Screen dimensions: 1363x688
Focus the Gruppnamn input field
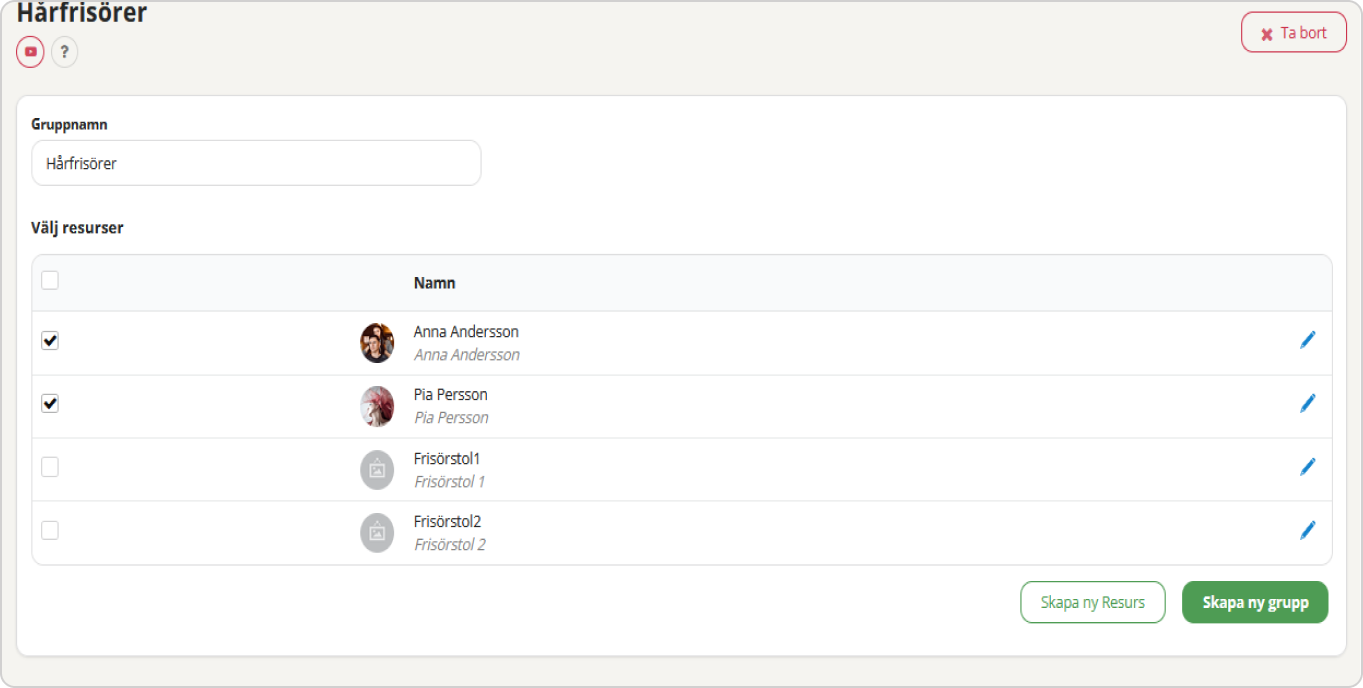point(256,163)
